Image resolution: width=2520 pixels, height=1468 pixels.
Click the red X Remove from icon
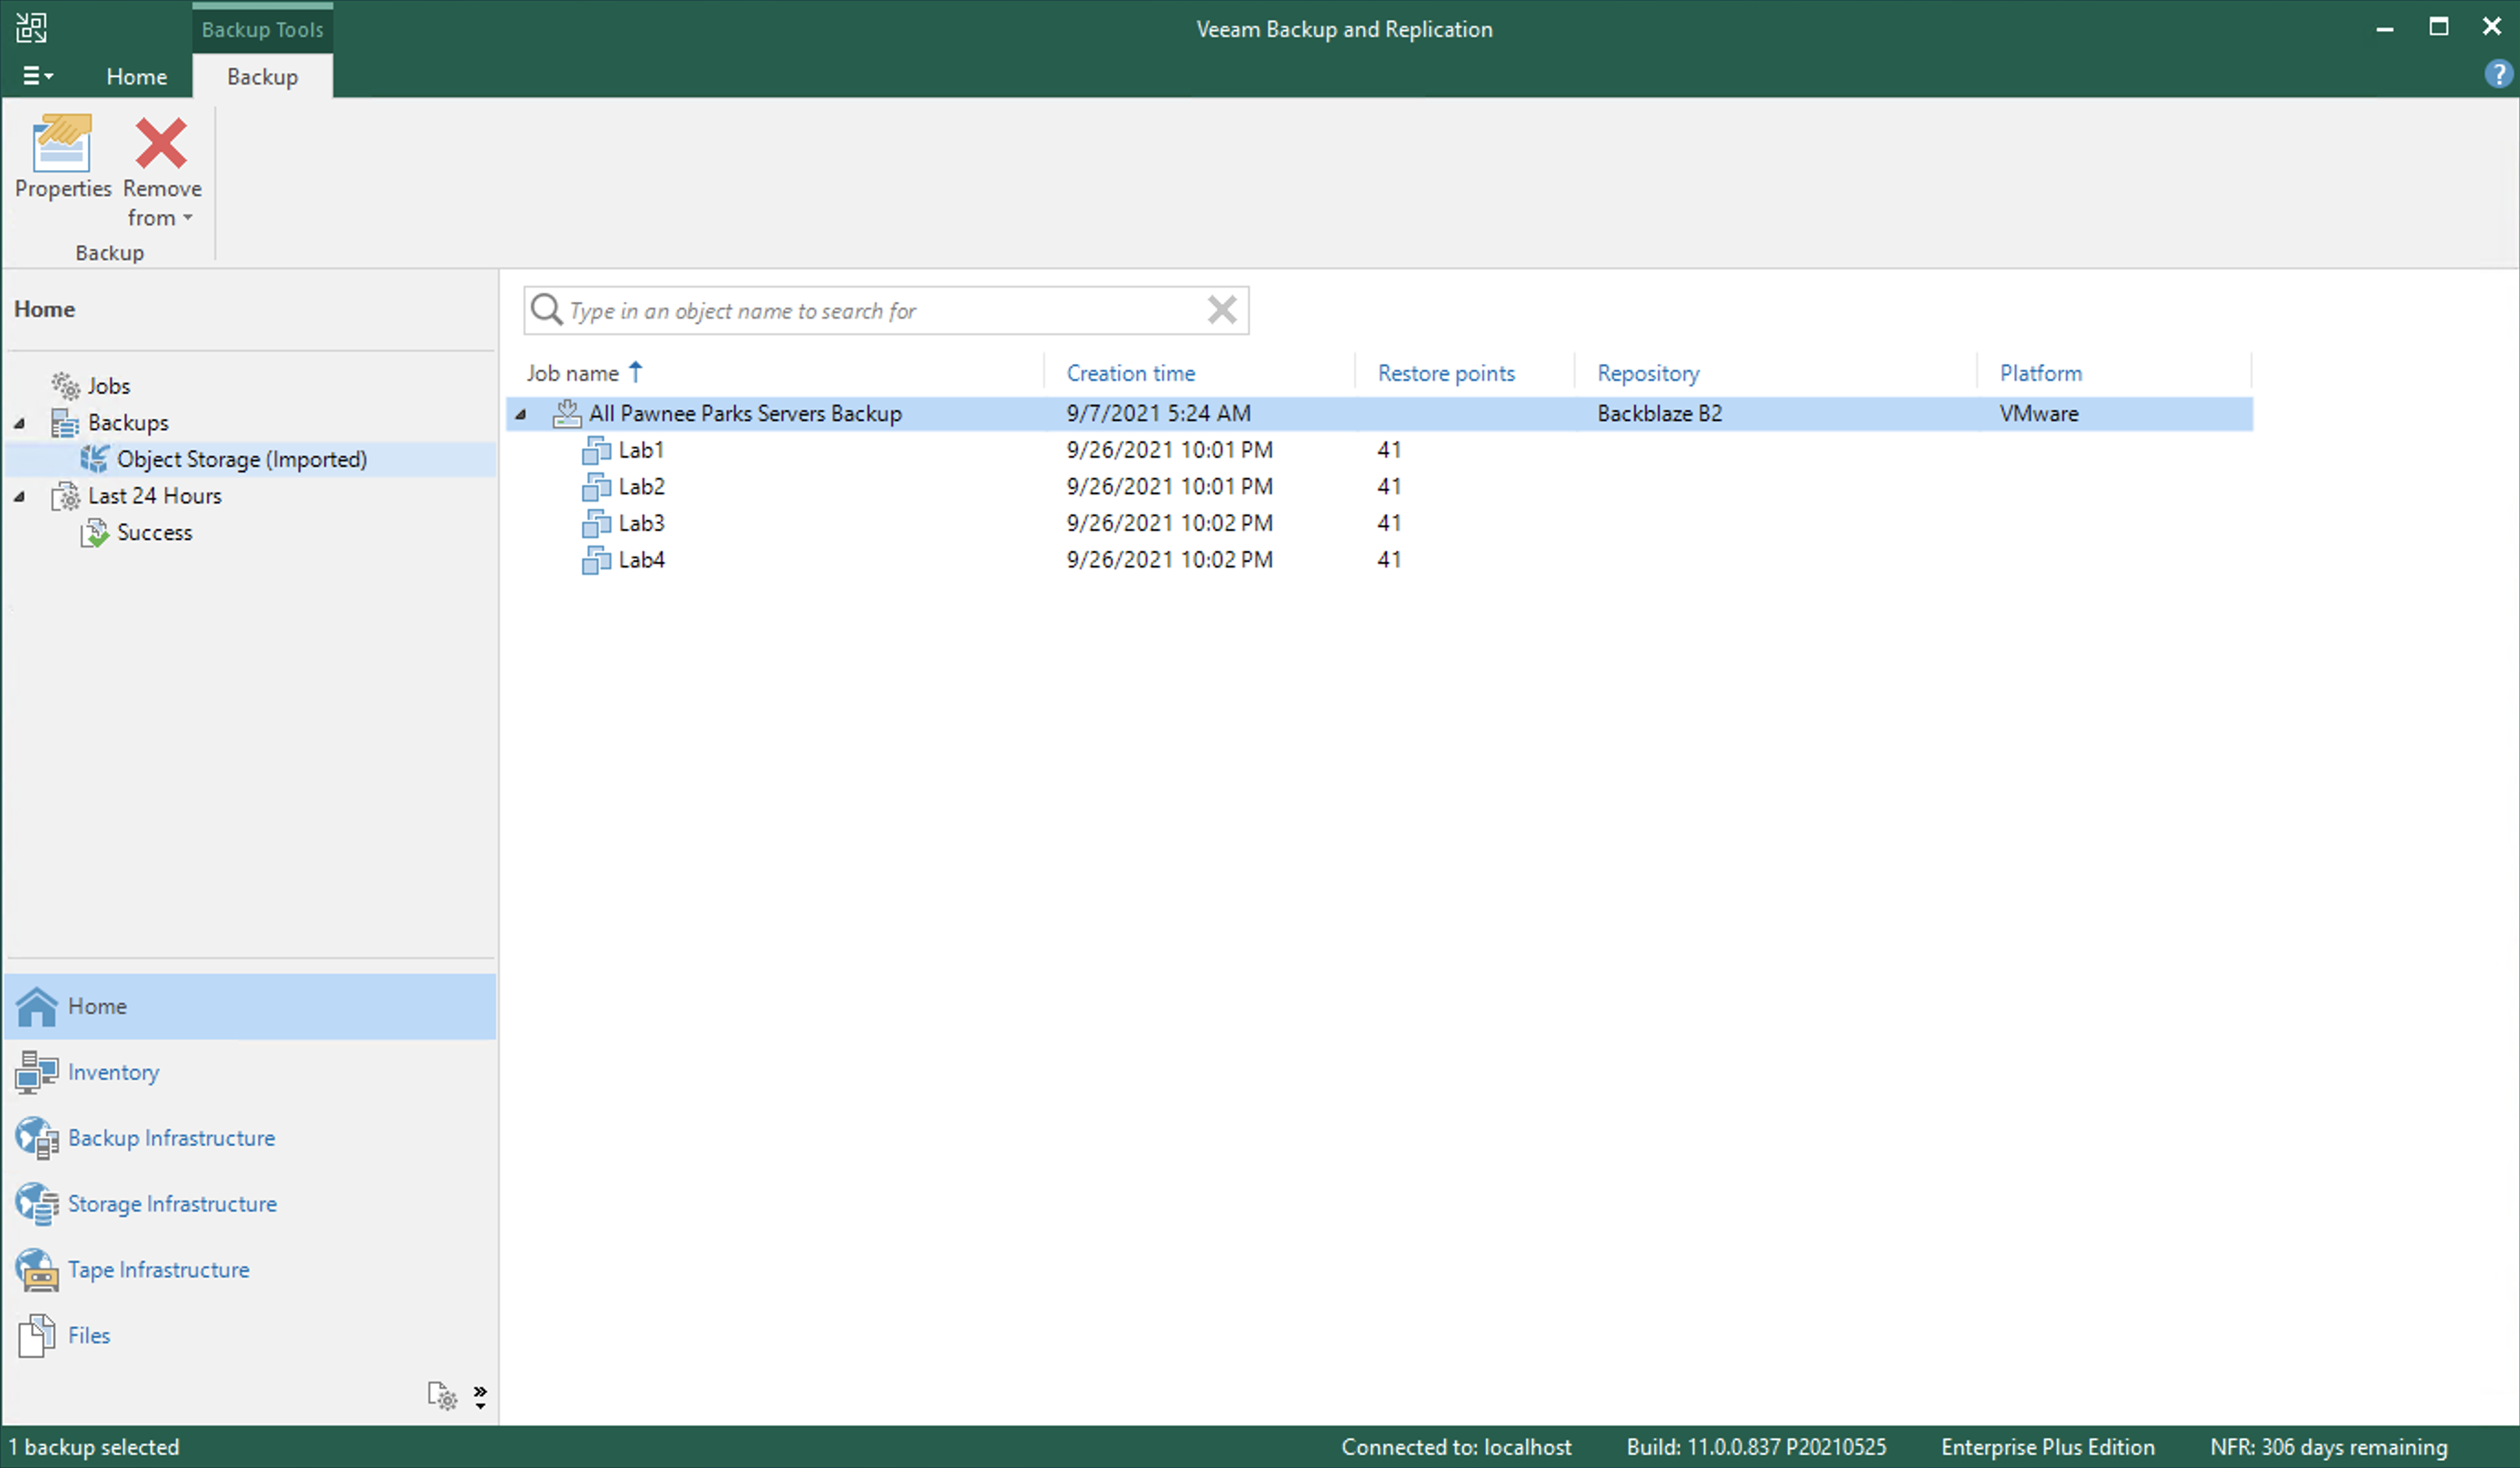(161, 143)
